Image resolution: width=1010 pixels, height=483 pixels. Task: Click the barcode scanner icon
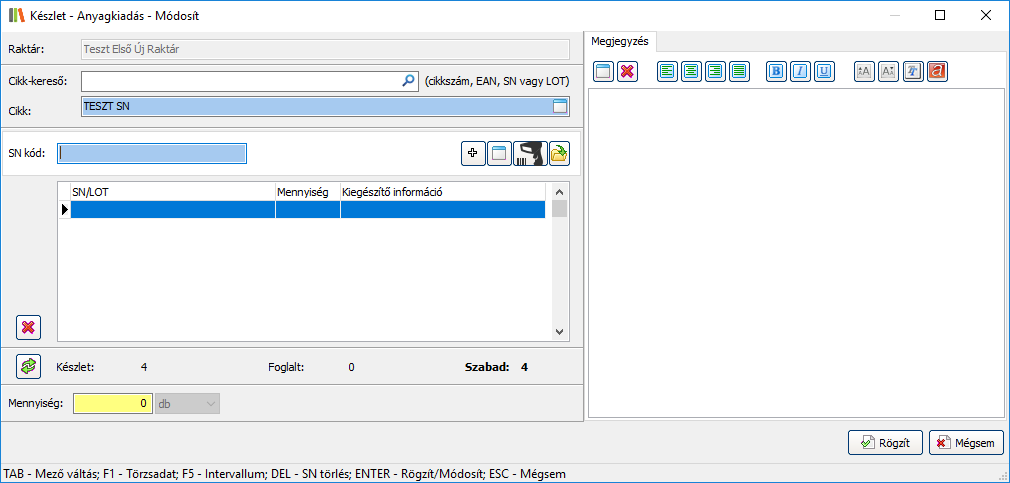point(529,154)
